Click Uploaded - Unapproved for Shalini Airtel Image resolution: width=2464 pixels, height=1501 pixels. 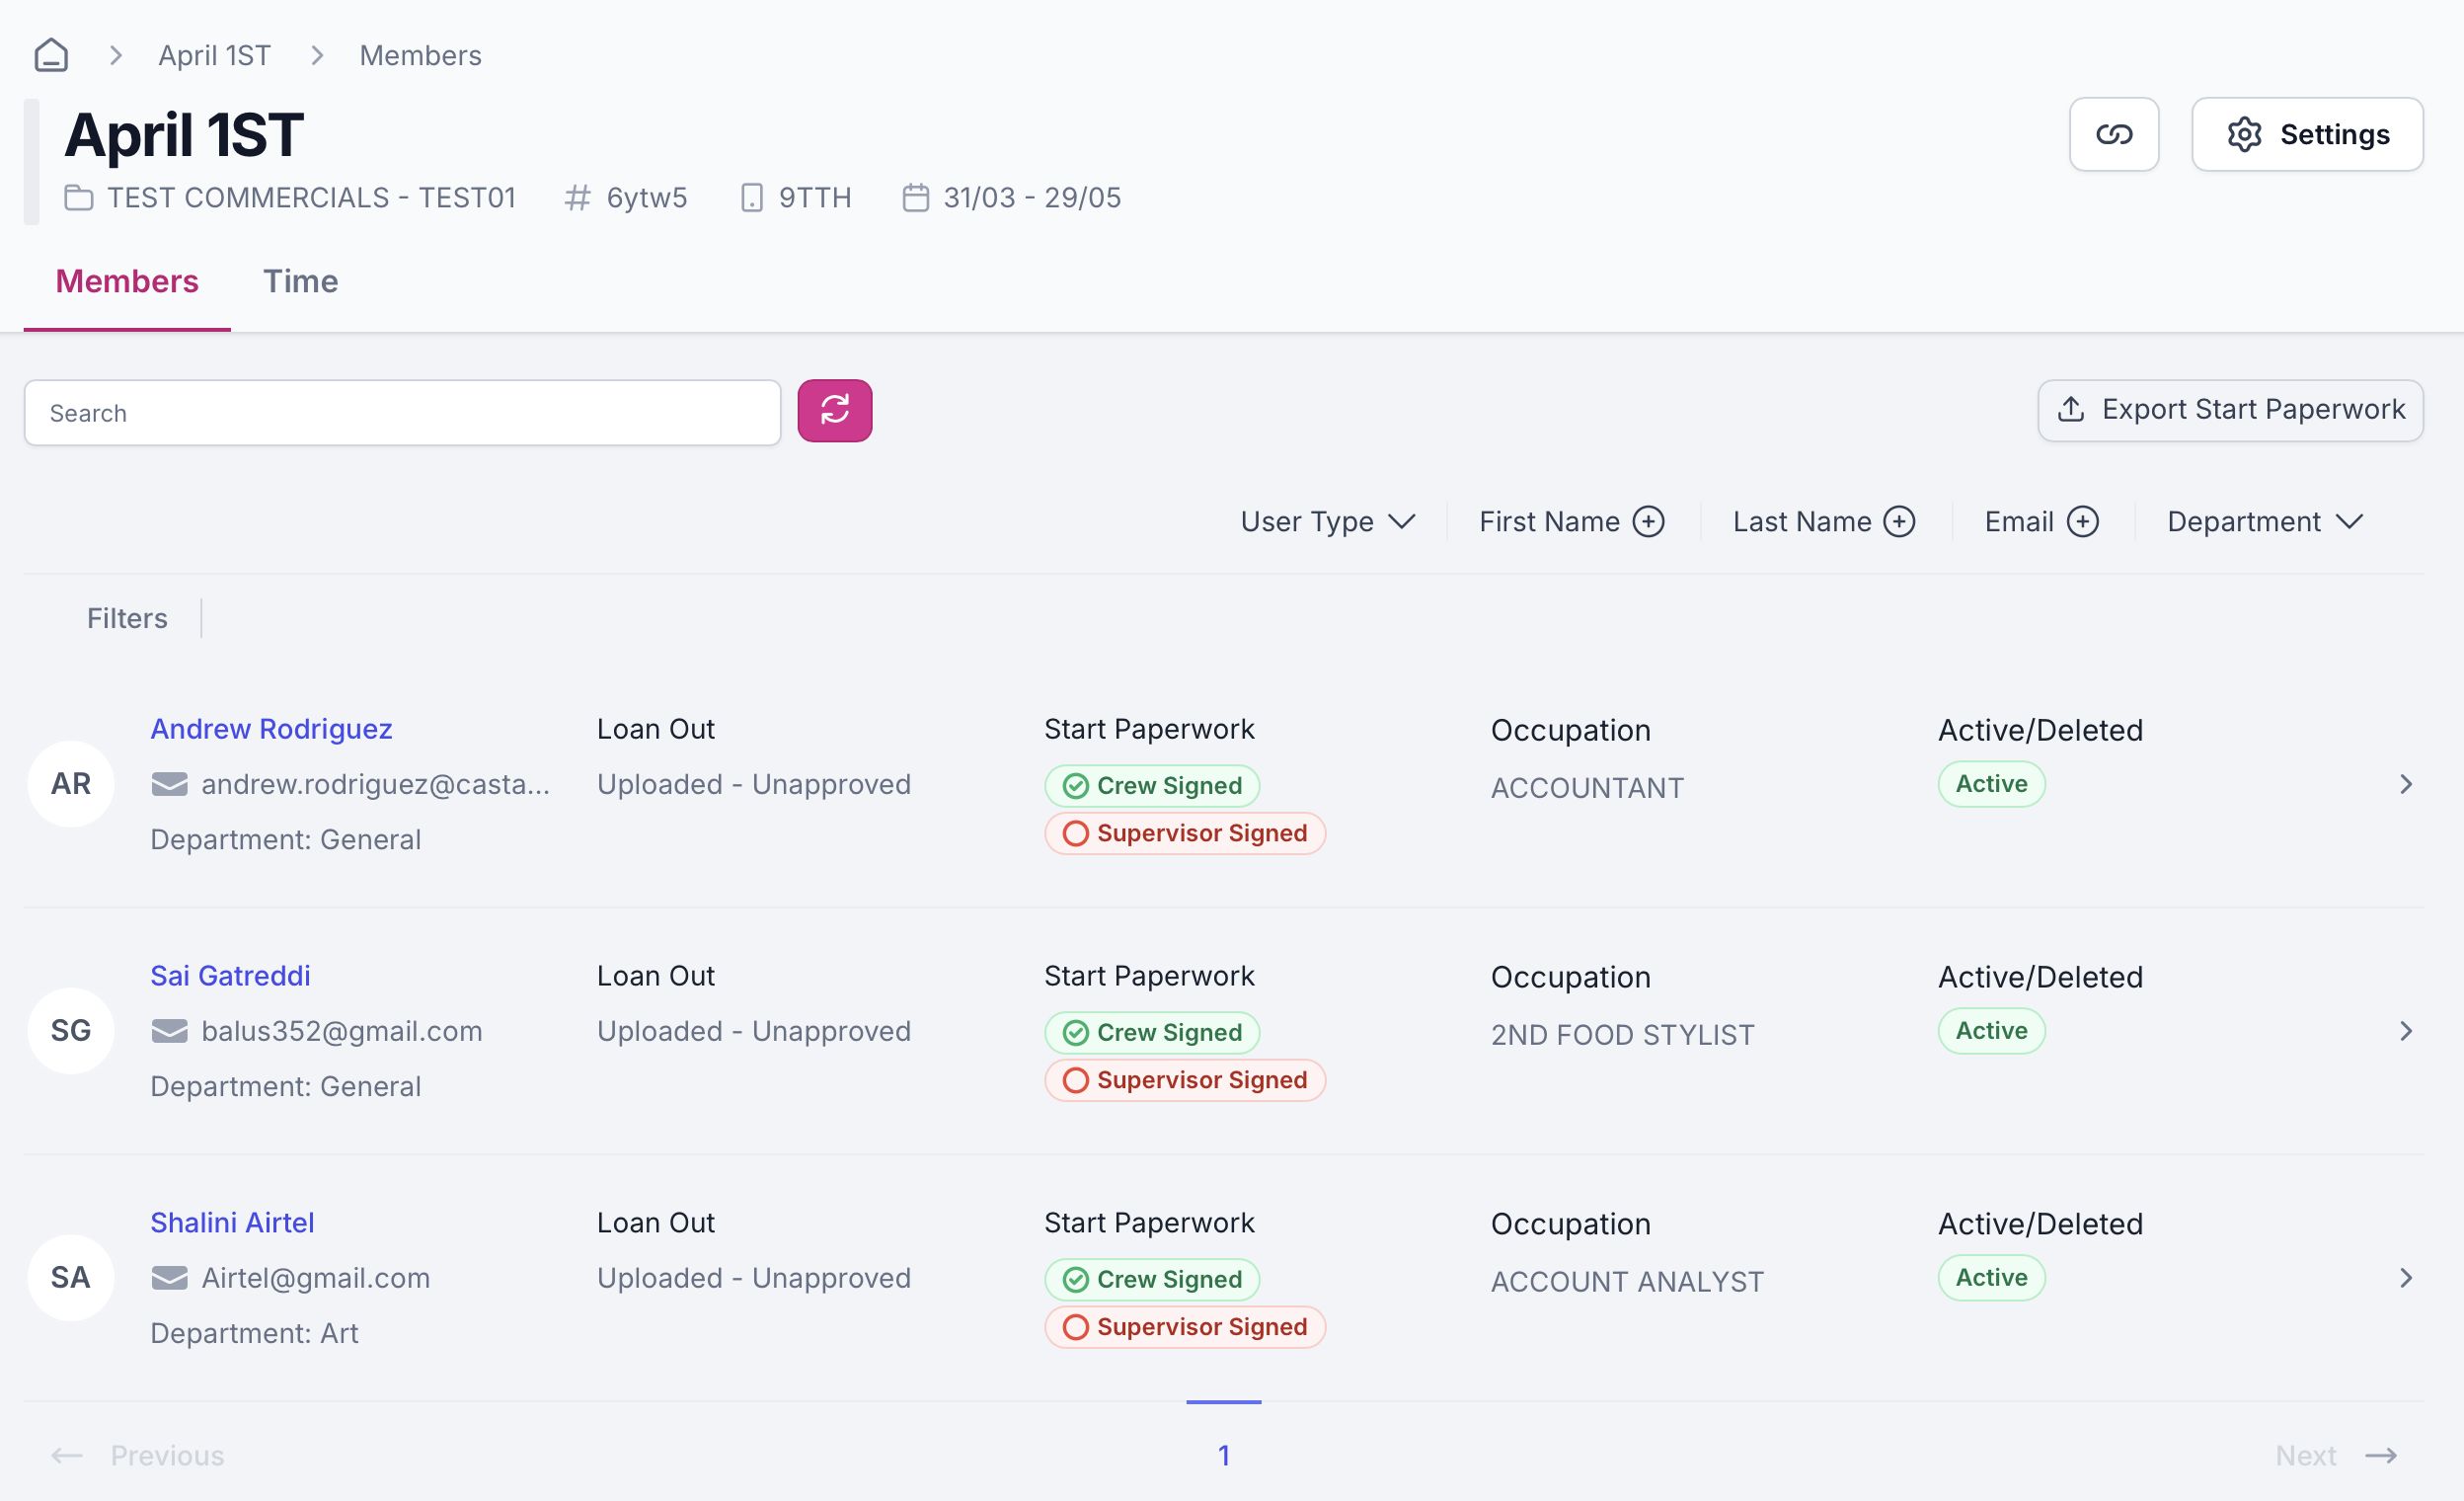point(754,1278)
